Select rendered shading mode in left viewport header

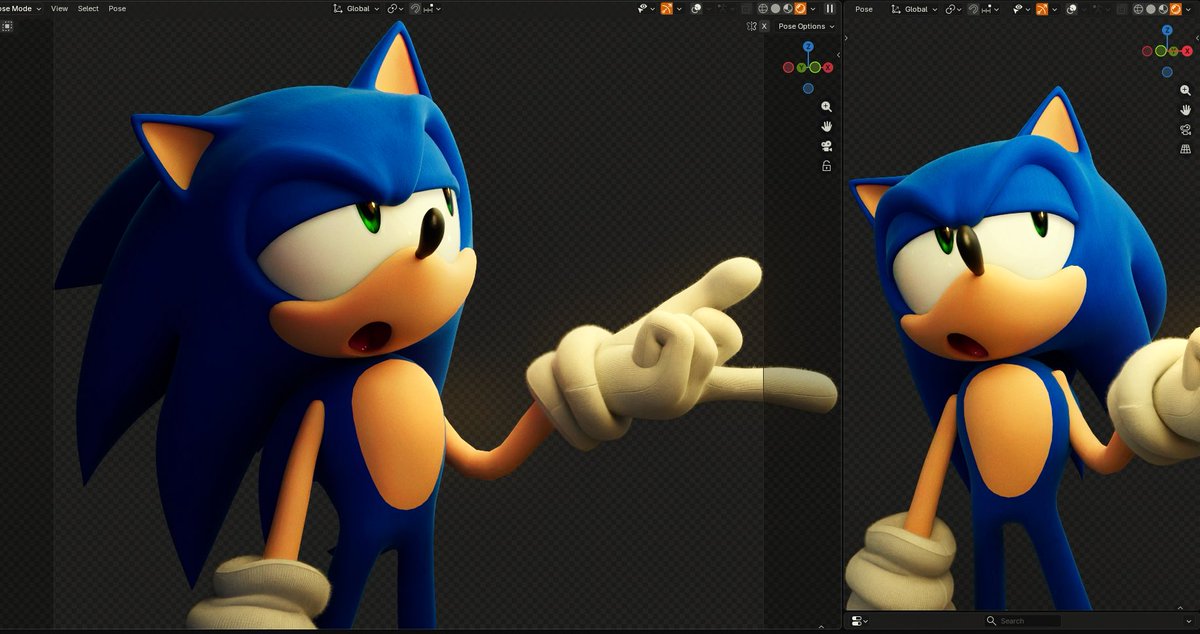pos(800,8)
